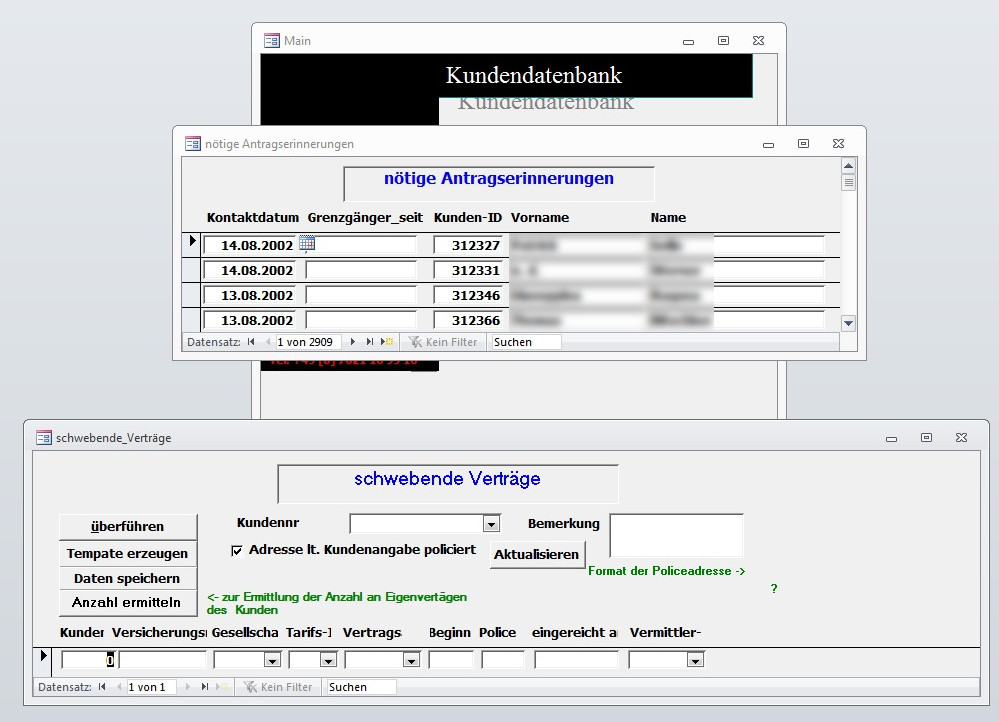Expand the Vertrags combo box
The height and width of the screenshot is (722, 999).
(x=411, y=660)
